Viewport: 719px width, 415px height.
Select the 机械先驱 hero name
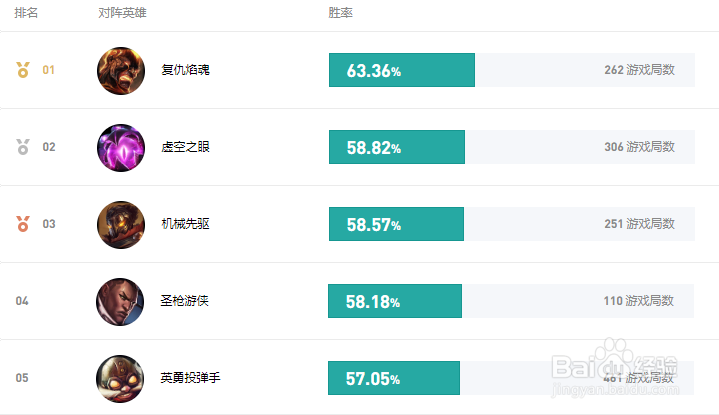(185, 224)
